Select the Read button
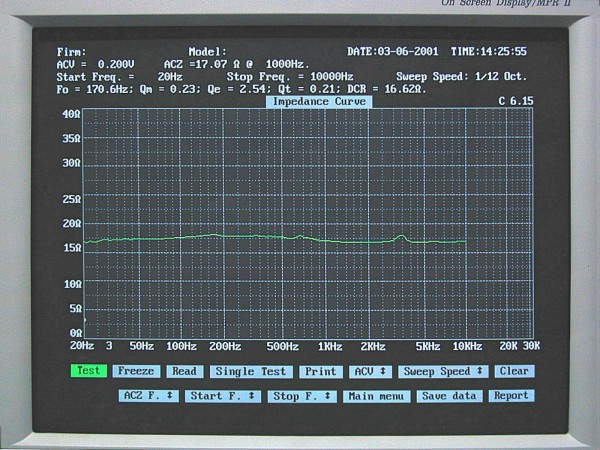Viewport: 600px width, 450px height. click(x=184, y=371)
